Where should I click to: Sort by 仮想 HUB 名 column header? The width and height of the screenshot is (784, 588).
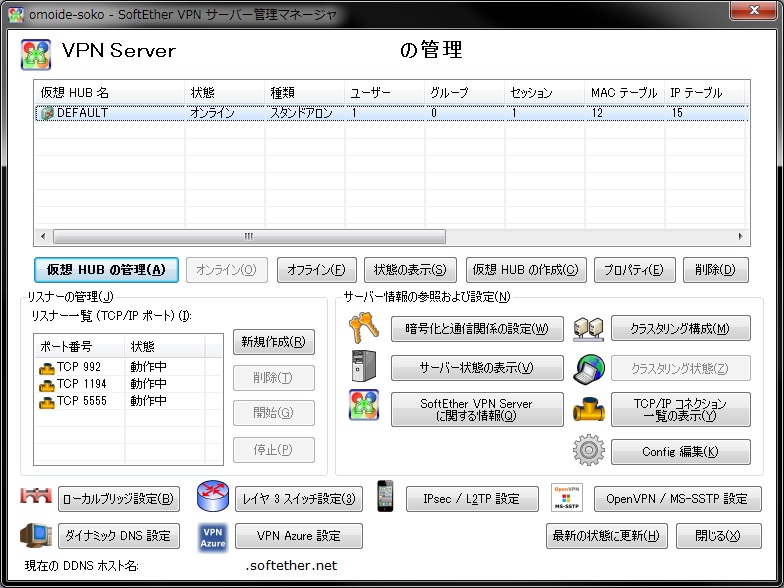pyautogui.click(x=110, y=92)
